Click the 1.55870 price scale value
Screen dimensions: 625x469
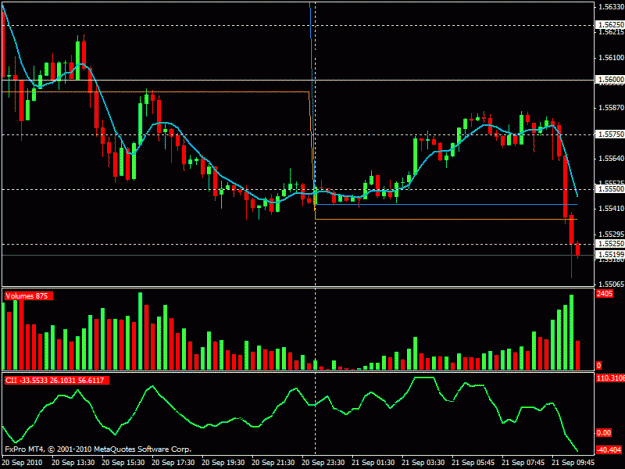click(611, 108)
